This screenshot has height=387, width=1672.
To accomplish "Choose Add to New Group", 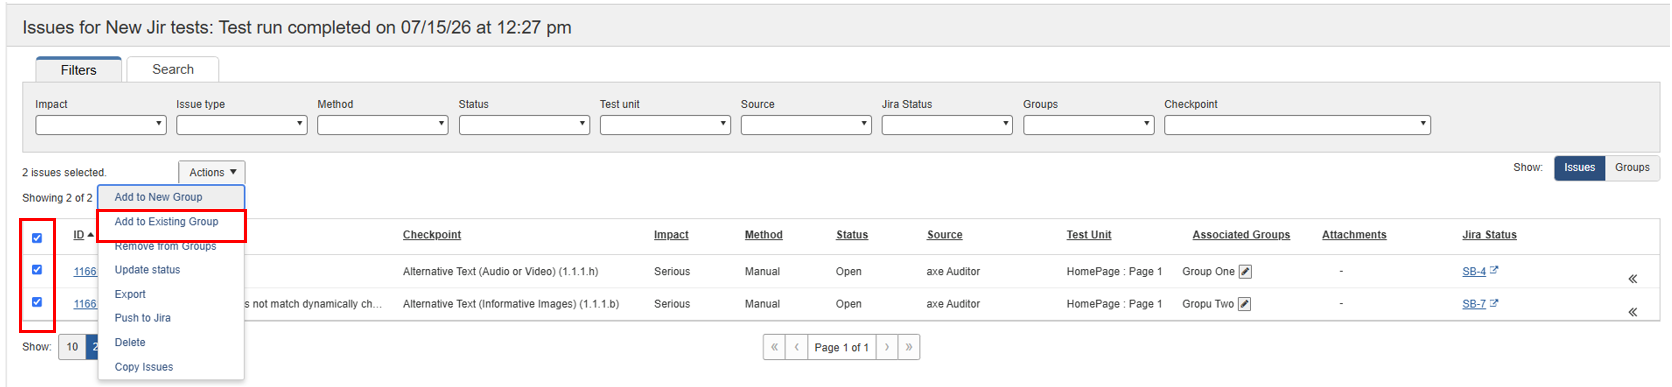I will pyautogui.click(x=171, y=197).
